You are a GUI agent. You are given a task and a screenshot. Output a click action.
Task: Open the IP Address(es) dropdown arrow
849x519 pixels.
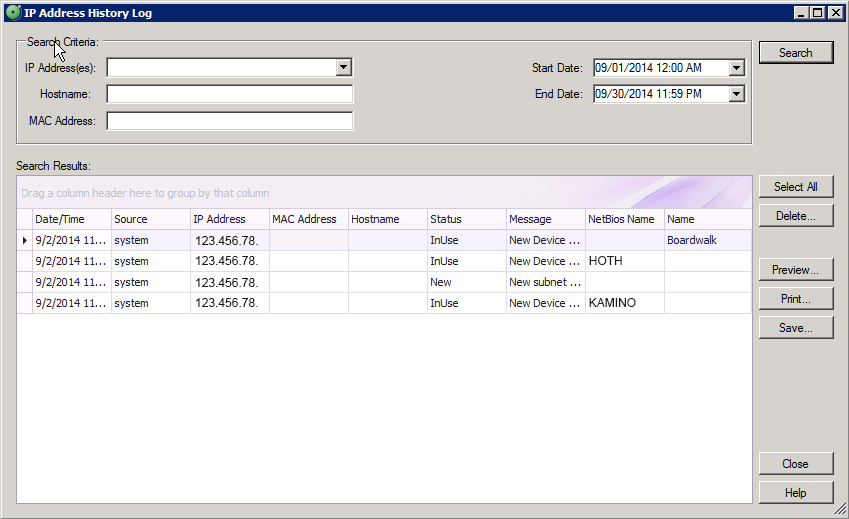coord(343,67)
